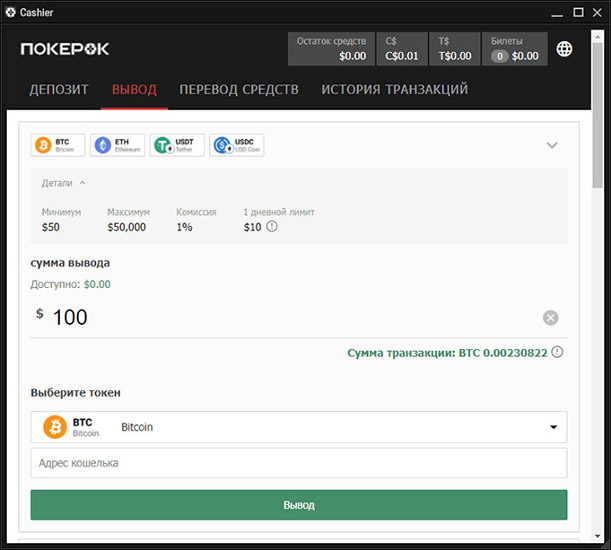
Task: Select the USDC USD Coin payment method
Action: [237, 145]
